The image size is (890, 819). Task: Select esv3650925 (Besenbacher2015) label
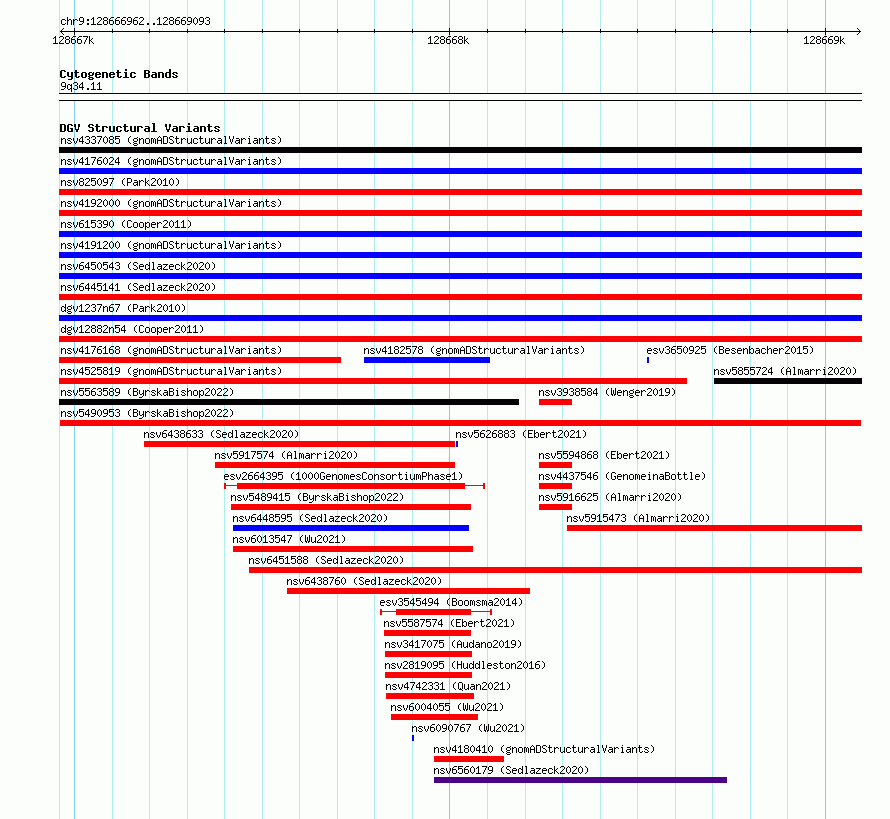point(730,350)
